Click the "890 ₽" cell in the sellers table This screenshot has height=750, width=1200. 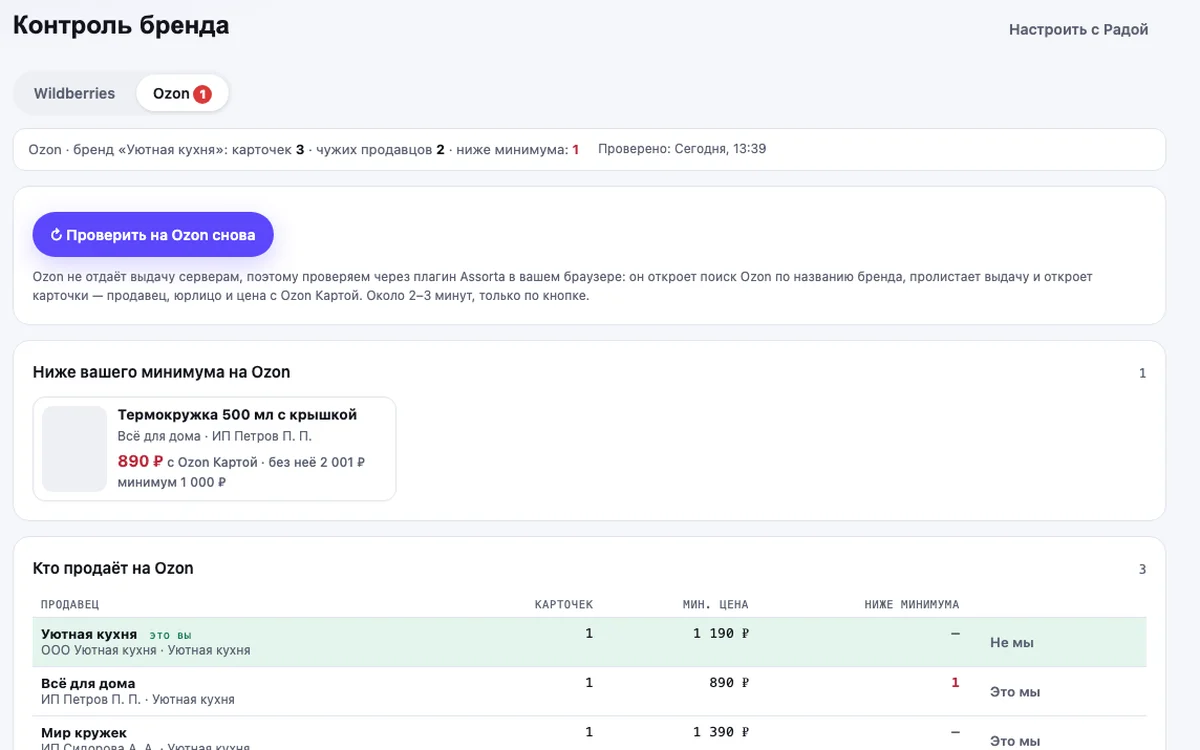coord(729,682)
